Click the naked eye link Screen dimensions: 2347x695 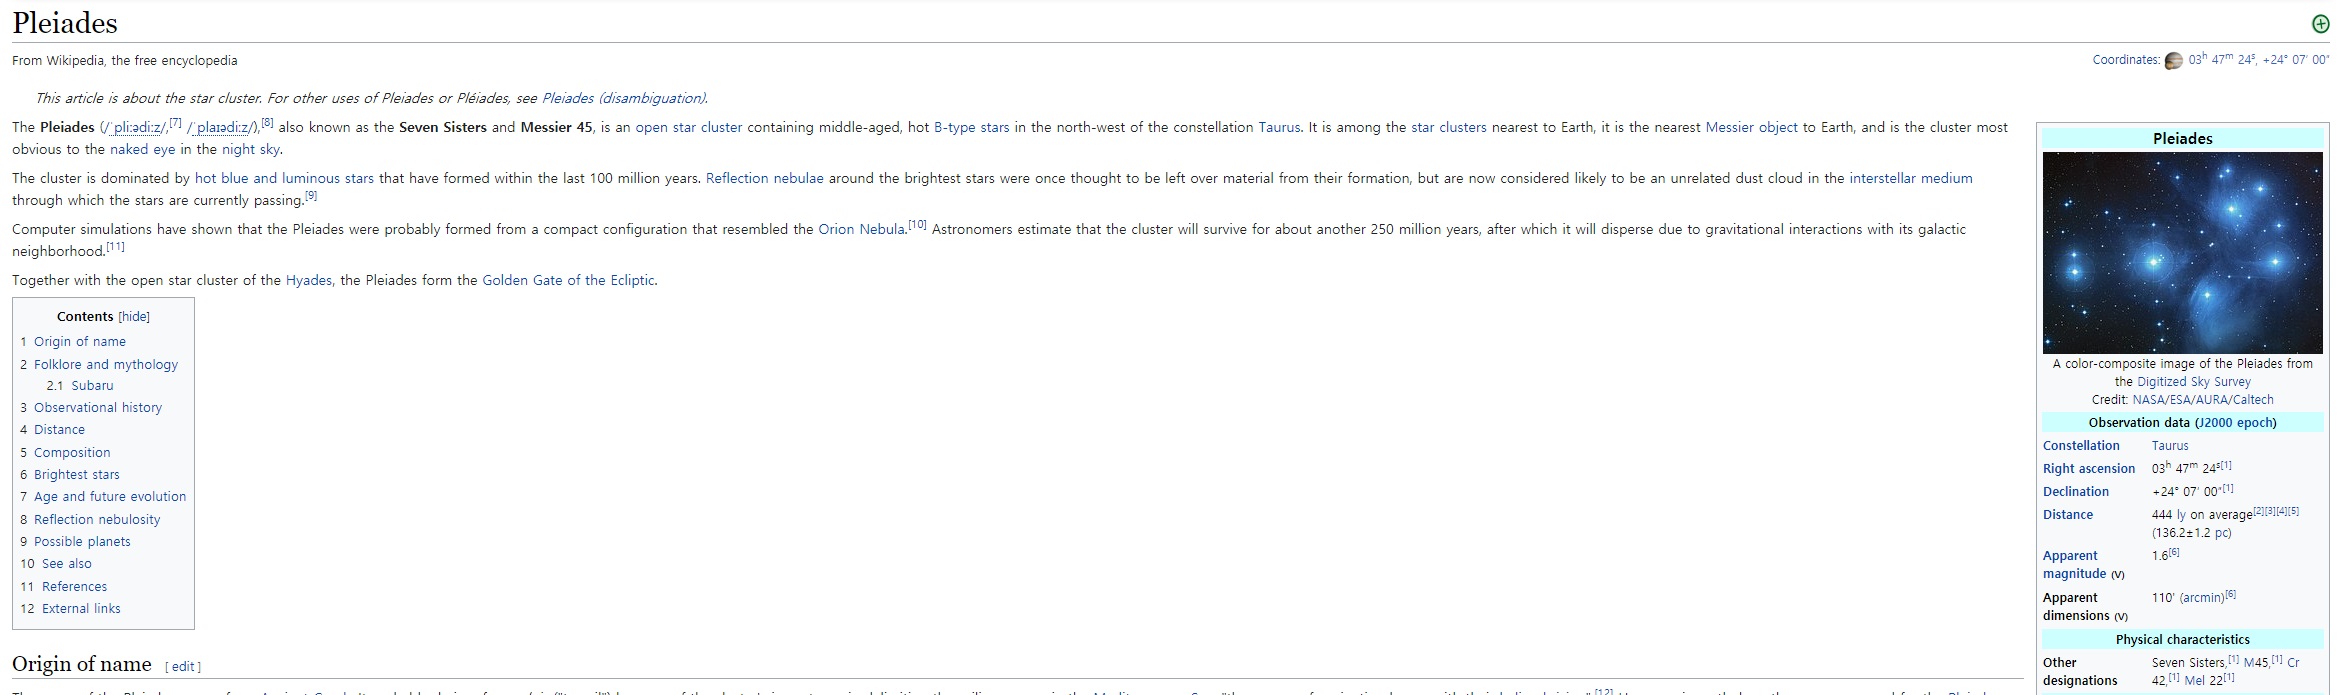pos(142,149)
